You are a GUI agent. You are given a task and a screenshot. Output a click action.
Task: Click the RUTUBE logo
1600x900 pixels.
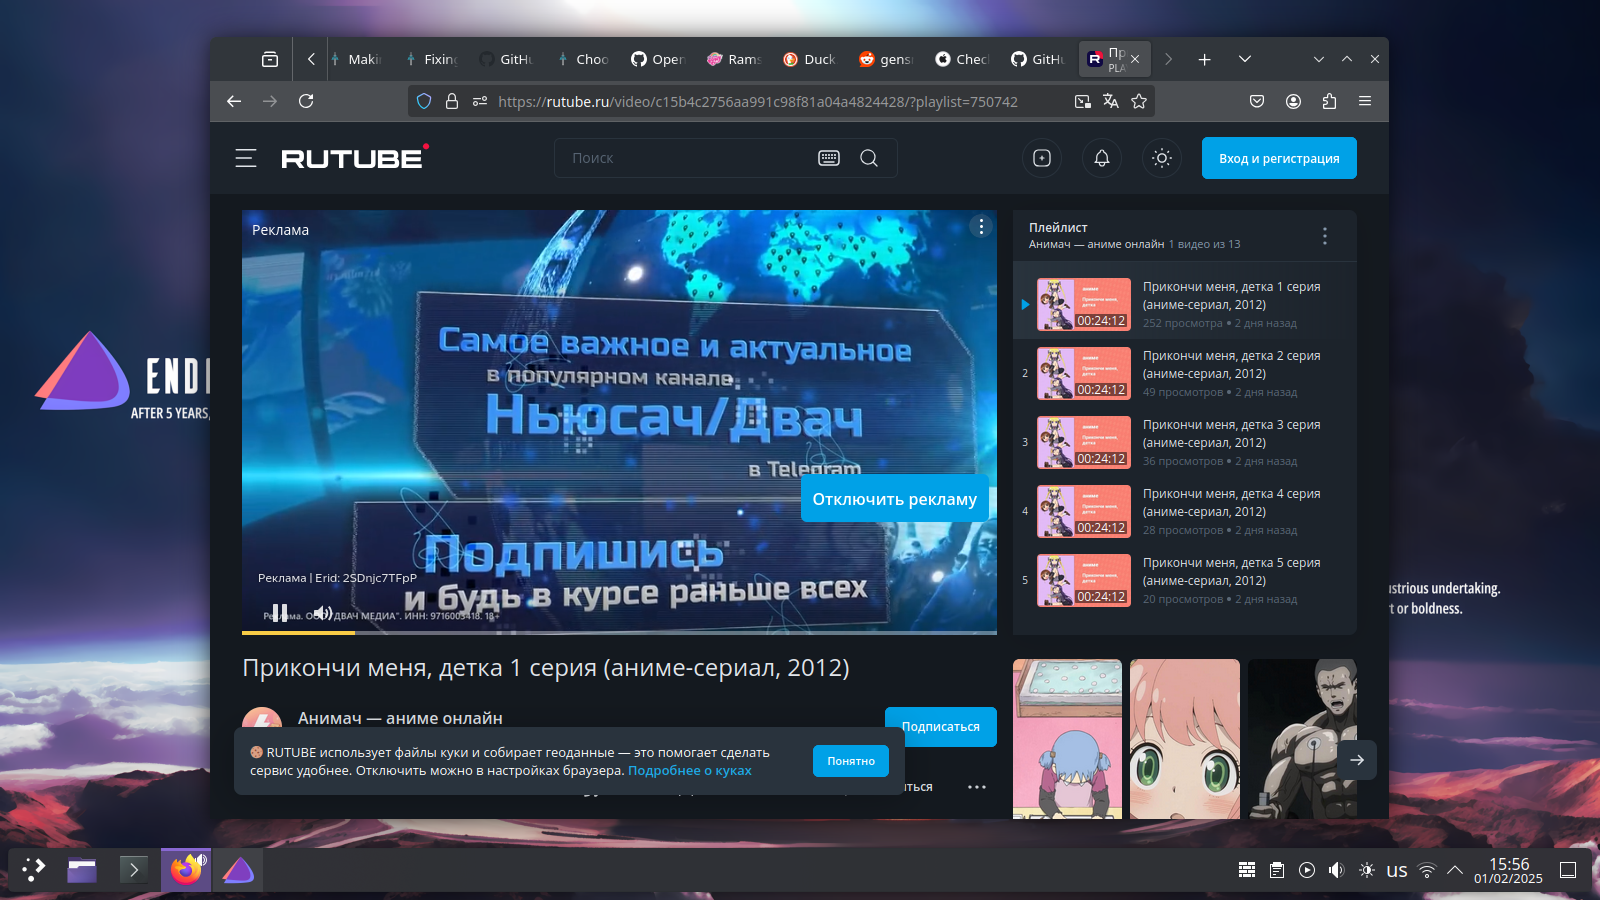pos(355,158)
